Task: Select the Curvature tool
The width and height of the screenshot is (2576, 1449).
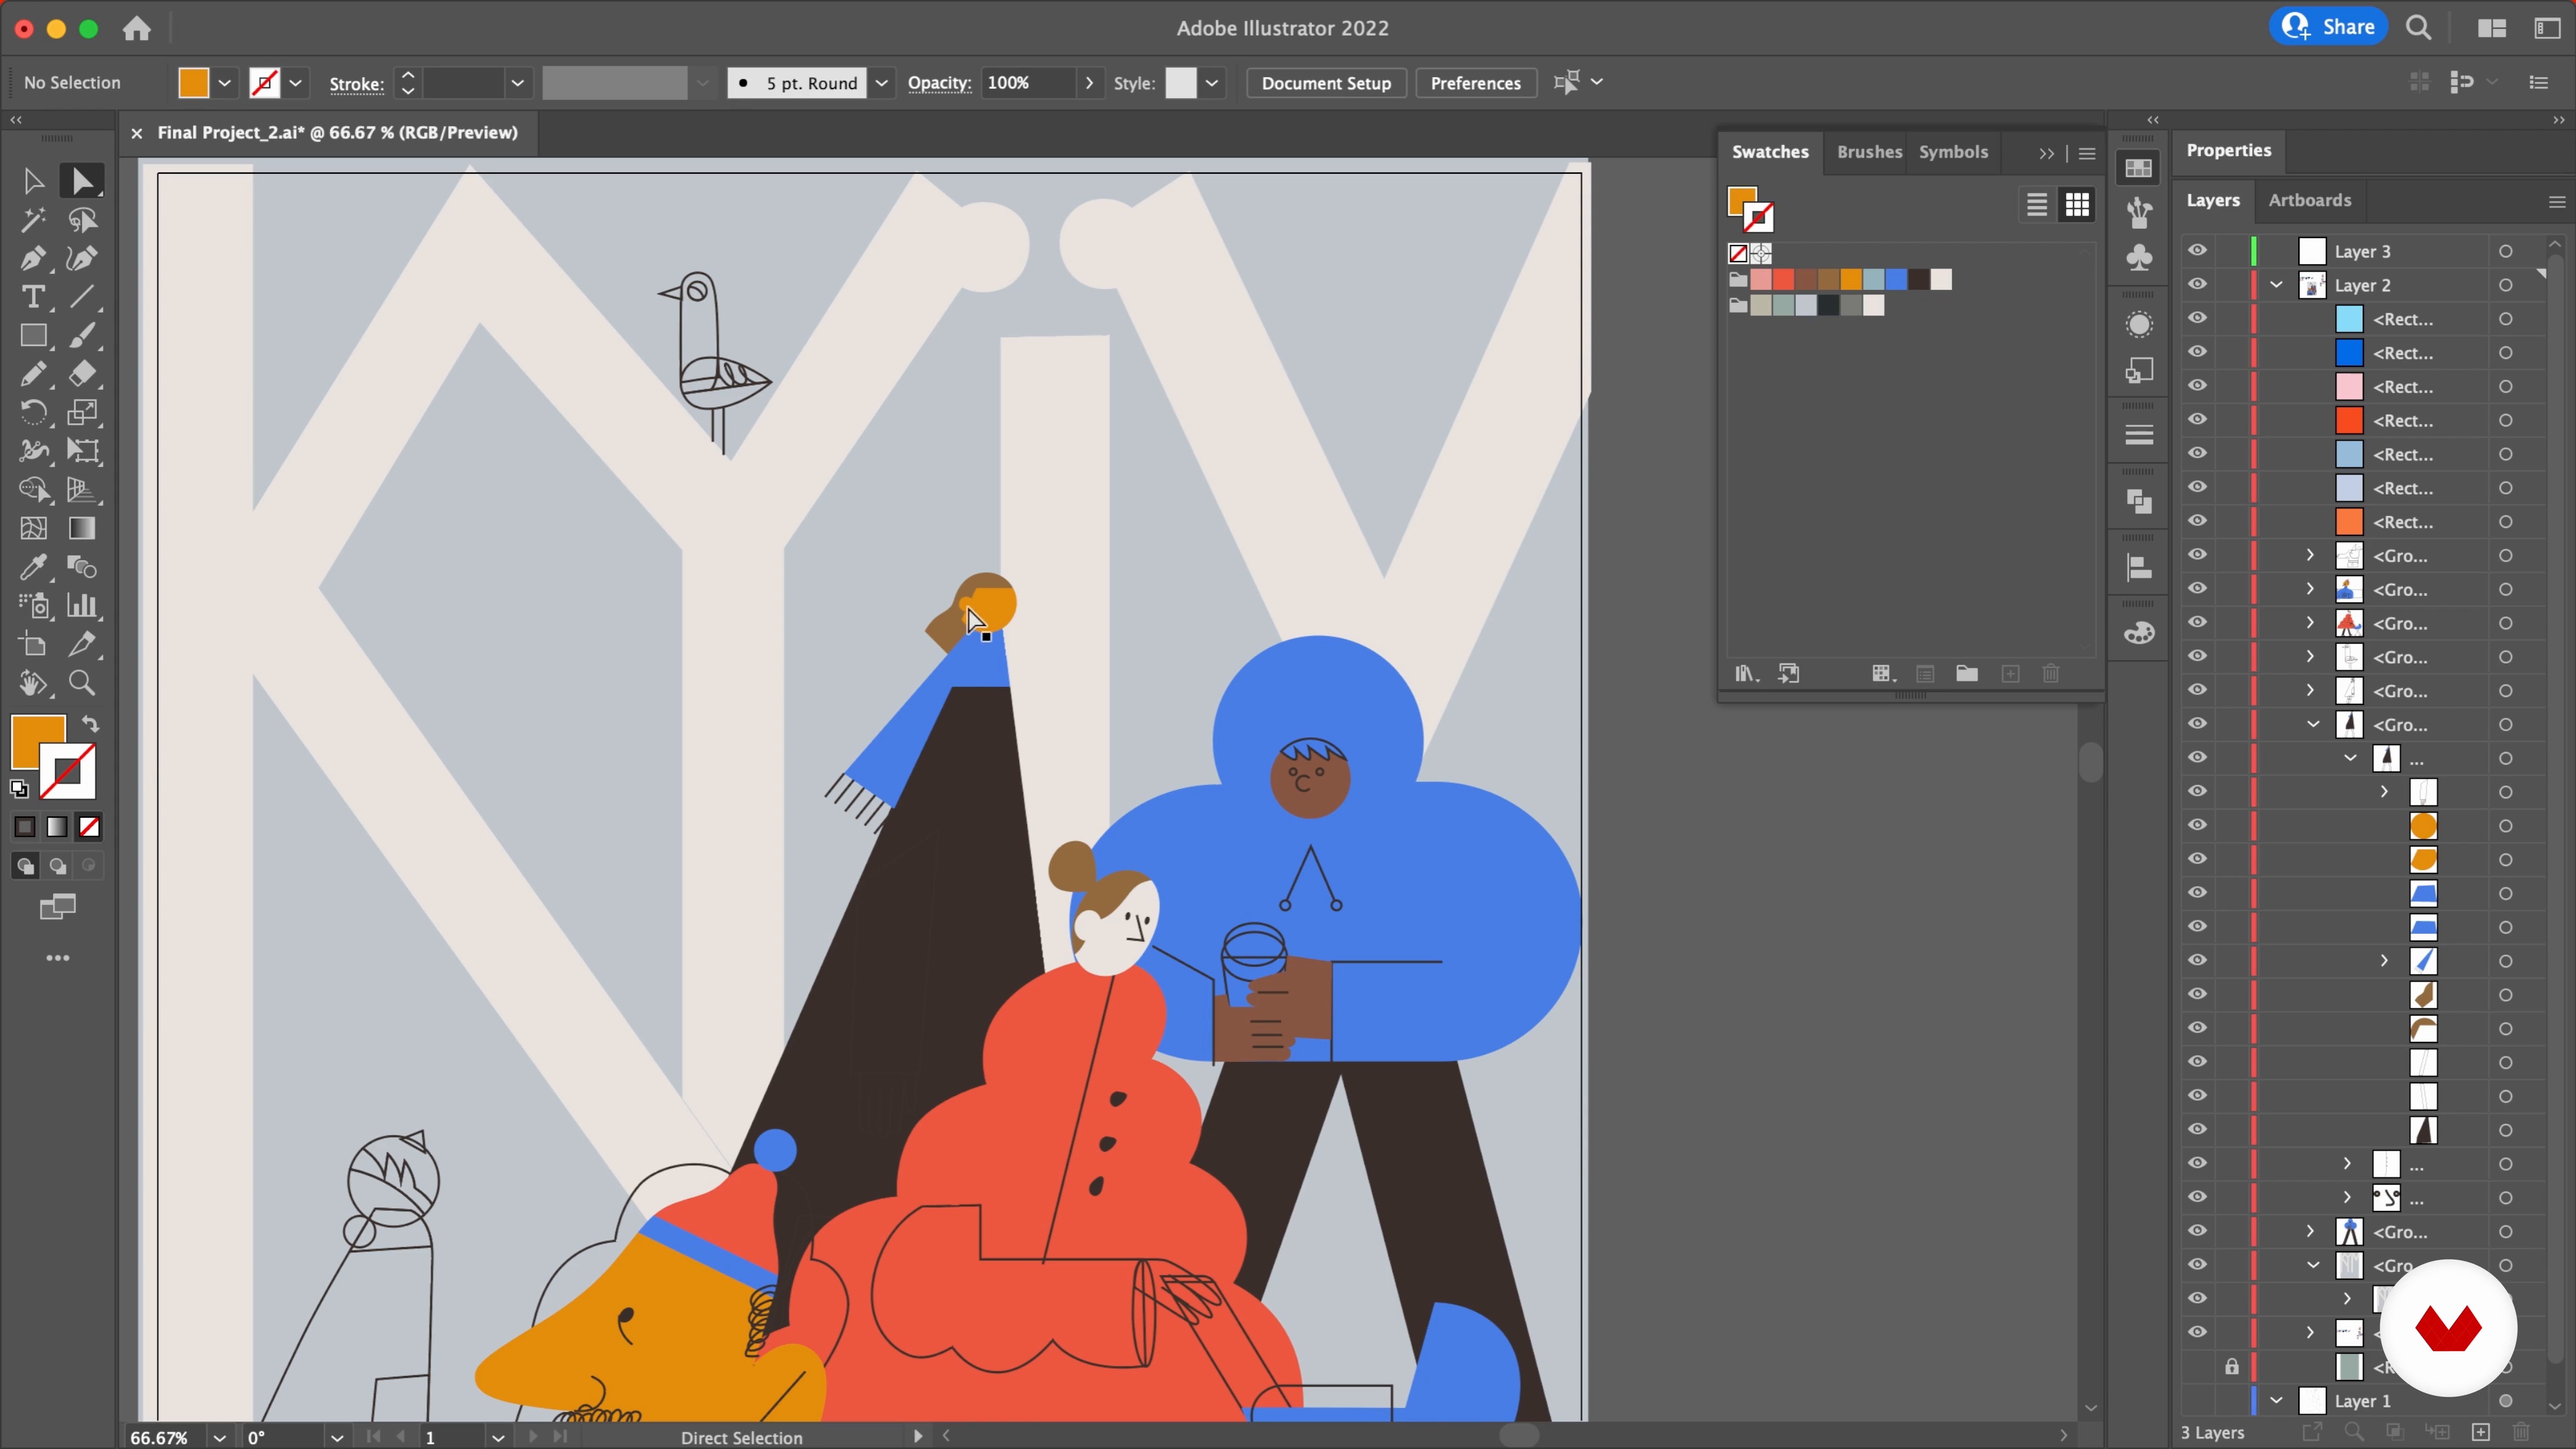Action: click(x=82, y=259)
